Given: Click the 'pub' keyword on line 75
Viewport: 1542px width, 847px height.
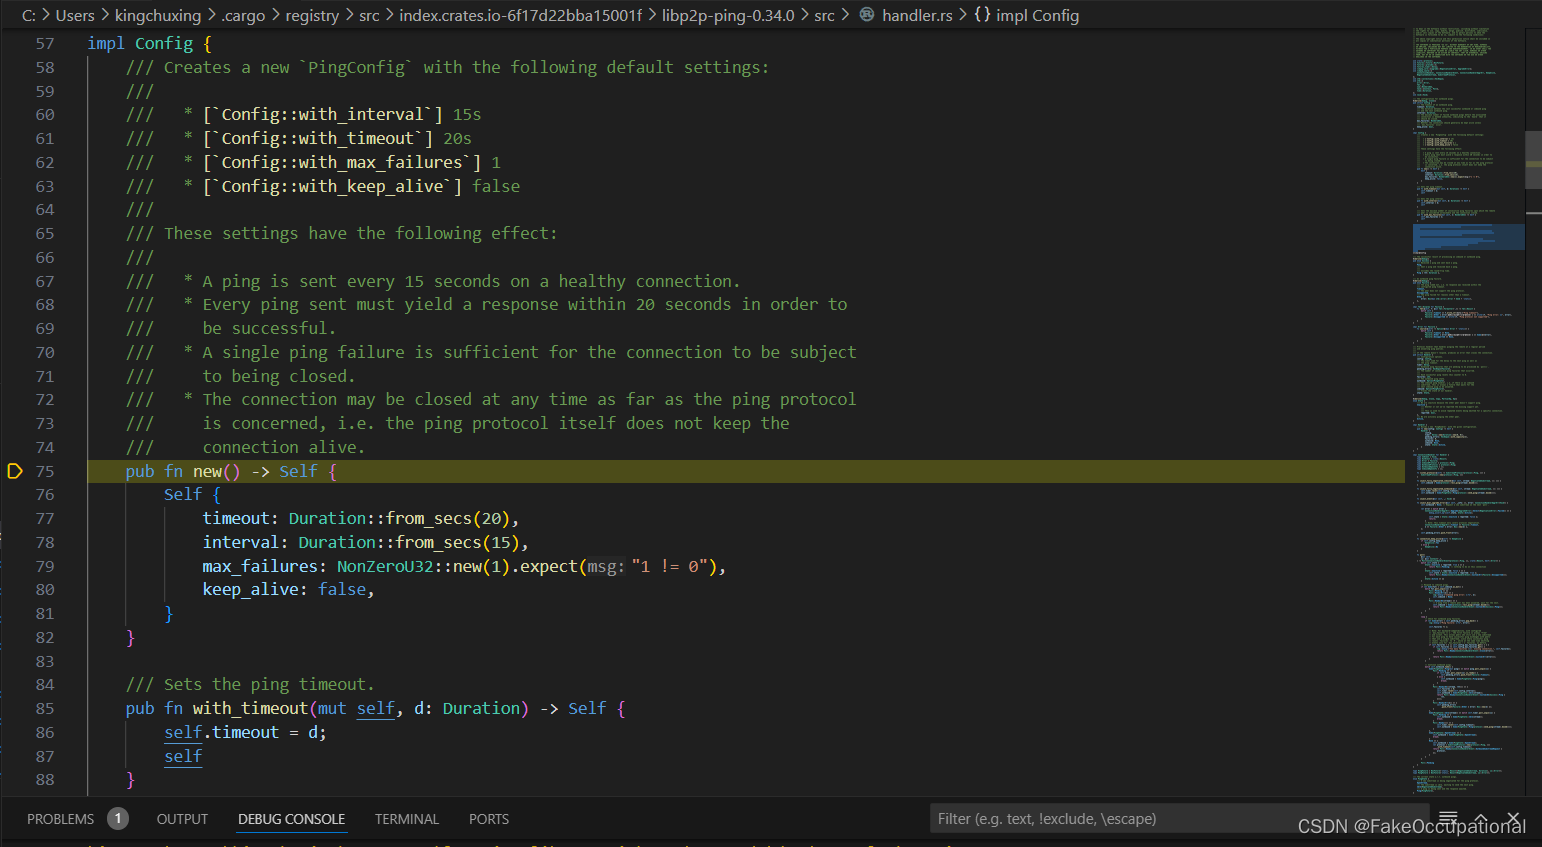Looking at the screenshot, I should coord(140,471).
